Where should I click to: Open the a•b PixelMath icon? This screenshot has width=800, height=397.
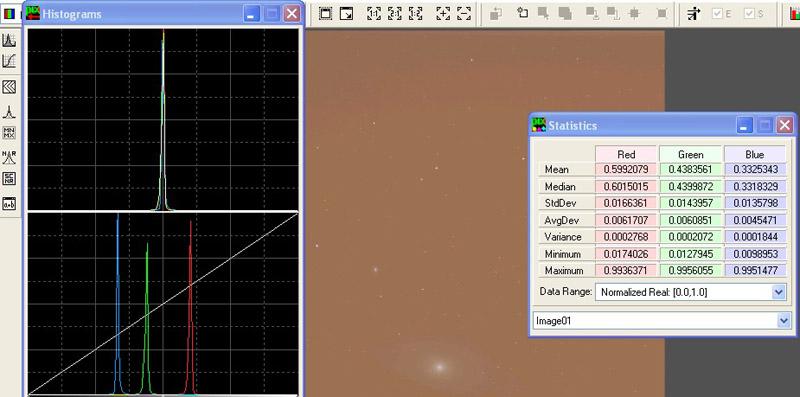pos(9,204)
